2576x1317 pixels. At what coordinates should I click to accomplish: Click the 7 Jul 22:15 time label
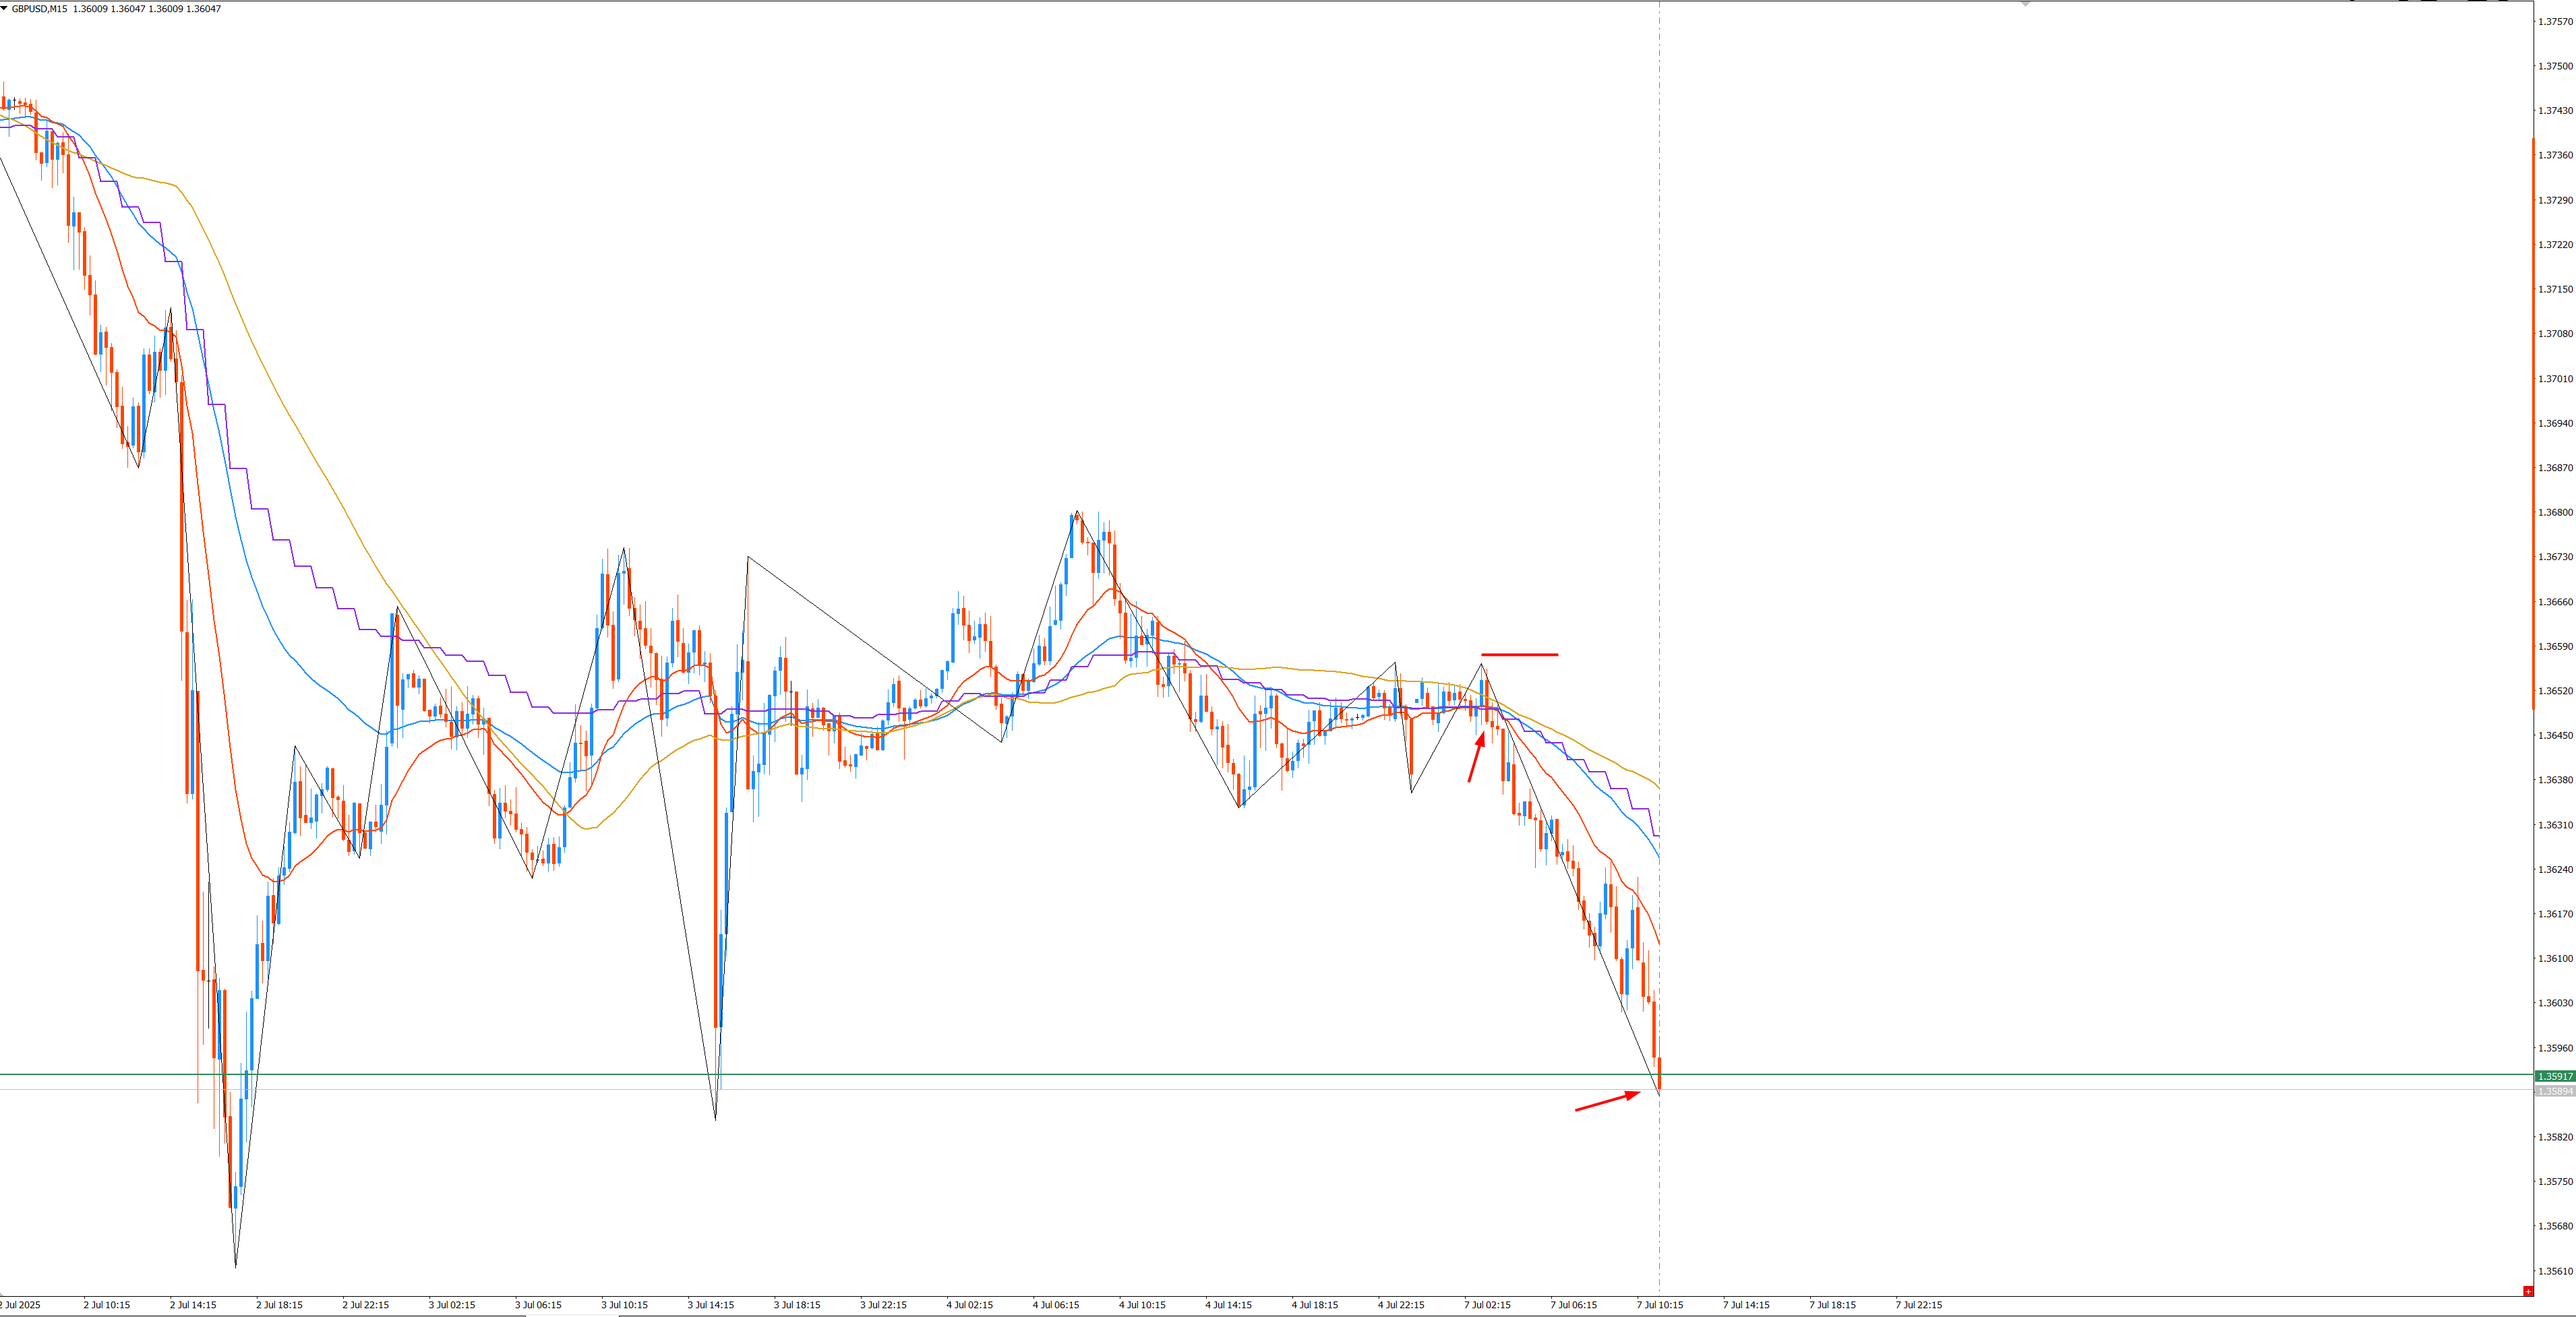(x=1919, y=1304)
